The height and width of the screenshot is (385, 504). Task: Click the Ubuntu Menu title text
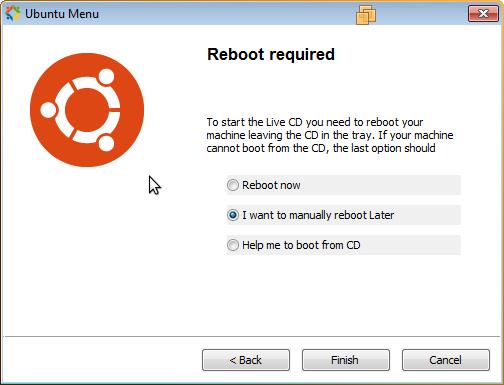coord(62,14)
